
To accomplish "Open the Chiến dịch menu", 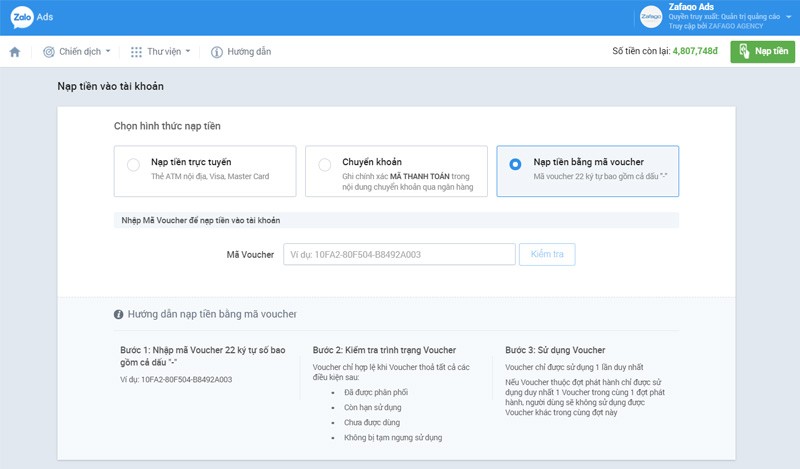I will click(77, 52).
